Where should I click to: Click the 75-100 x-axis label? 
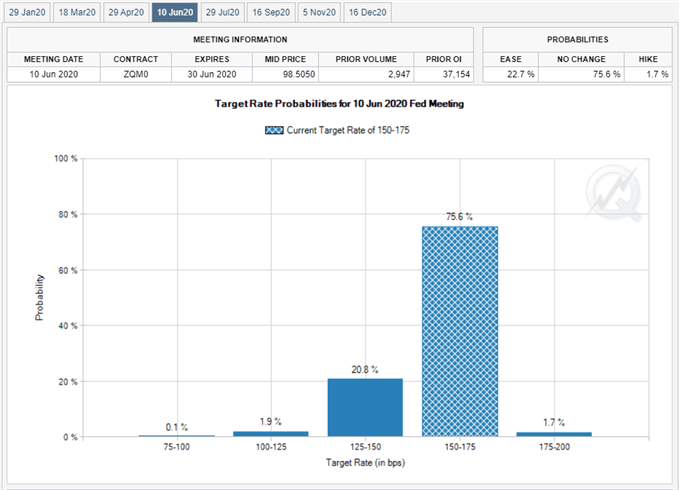tap(176, 447)
